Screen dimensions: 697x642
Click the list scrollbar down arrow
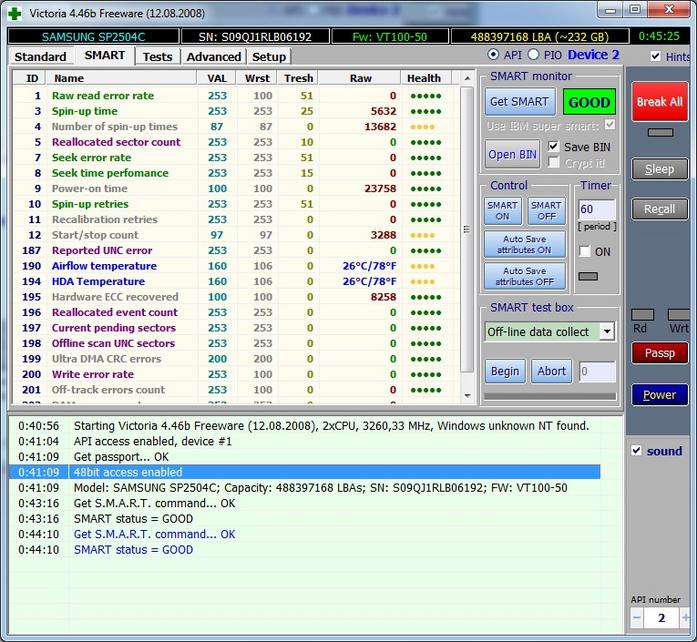click(467, 395)
